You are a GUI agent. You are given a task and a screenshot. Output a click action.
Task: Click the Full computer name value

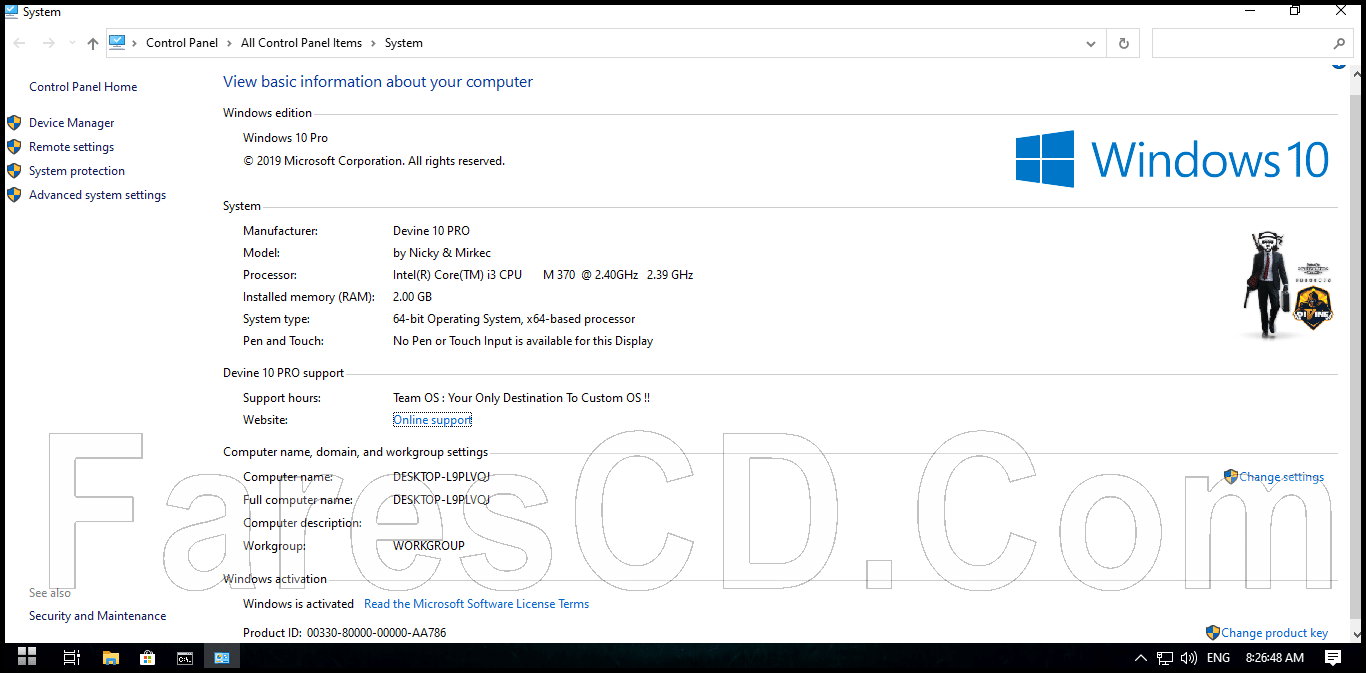coord(441,500)
